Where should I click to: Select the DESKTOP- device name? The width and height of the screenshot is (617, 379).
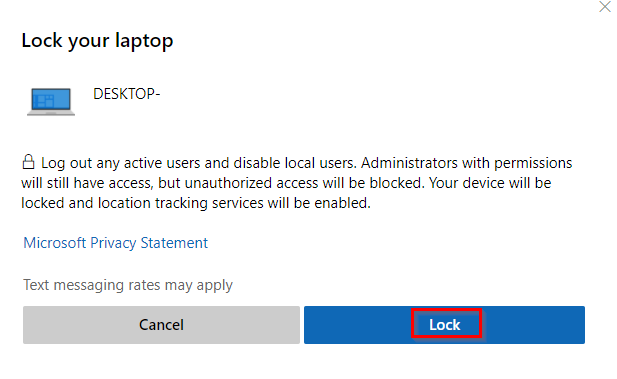(127, 94)
